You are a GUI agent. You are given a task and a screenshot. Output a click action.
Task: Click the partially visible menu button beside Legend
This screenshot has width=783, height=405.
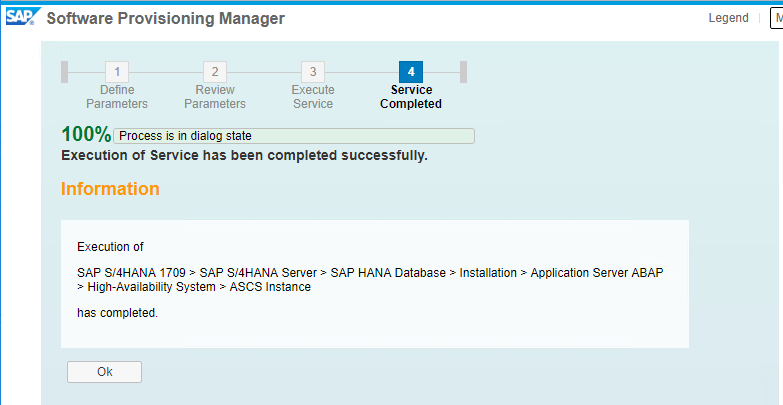point(777,19)
